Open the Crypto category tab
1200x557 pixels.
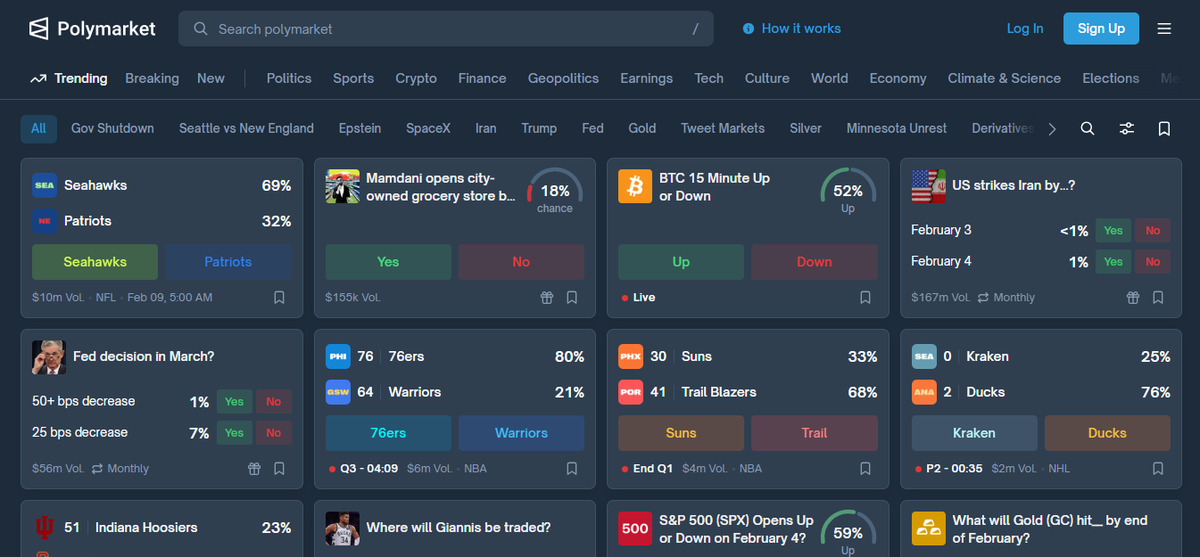[416, 78]
